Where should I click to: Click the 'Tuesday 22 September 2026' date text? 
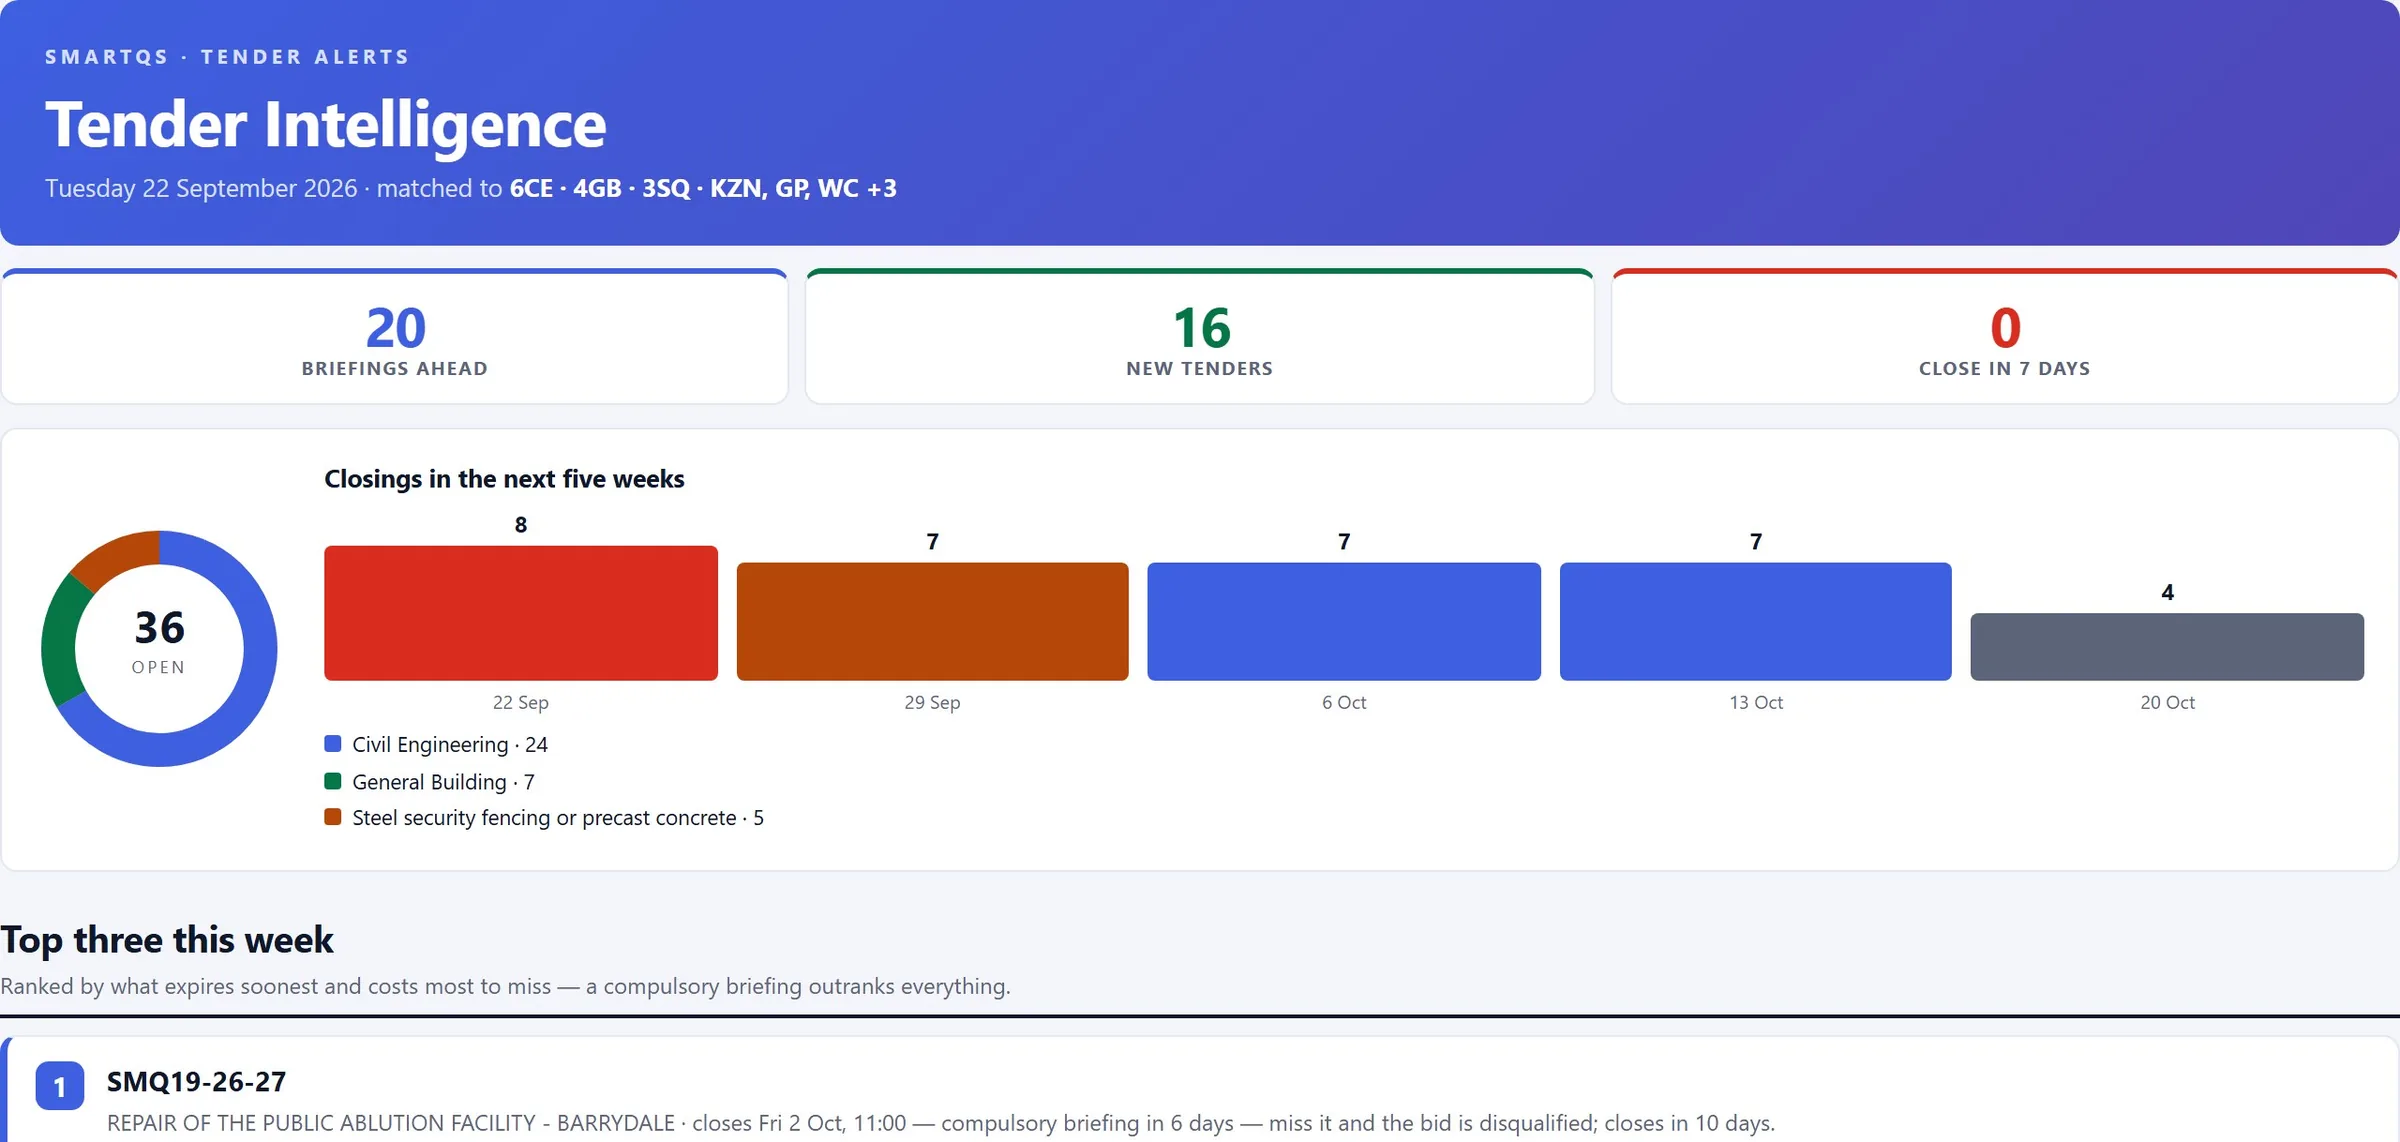(201, 188)
